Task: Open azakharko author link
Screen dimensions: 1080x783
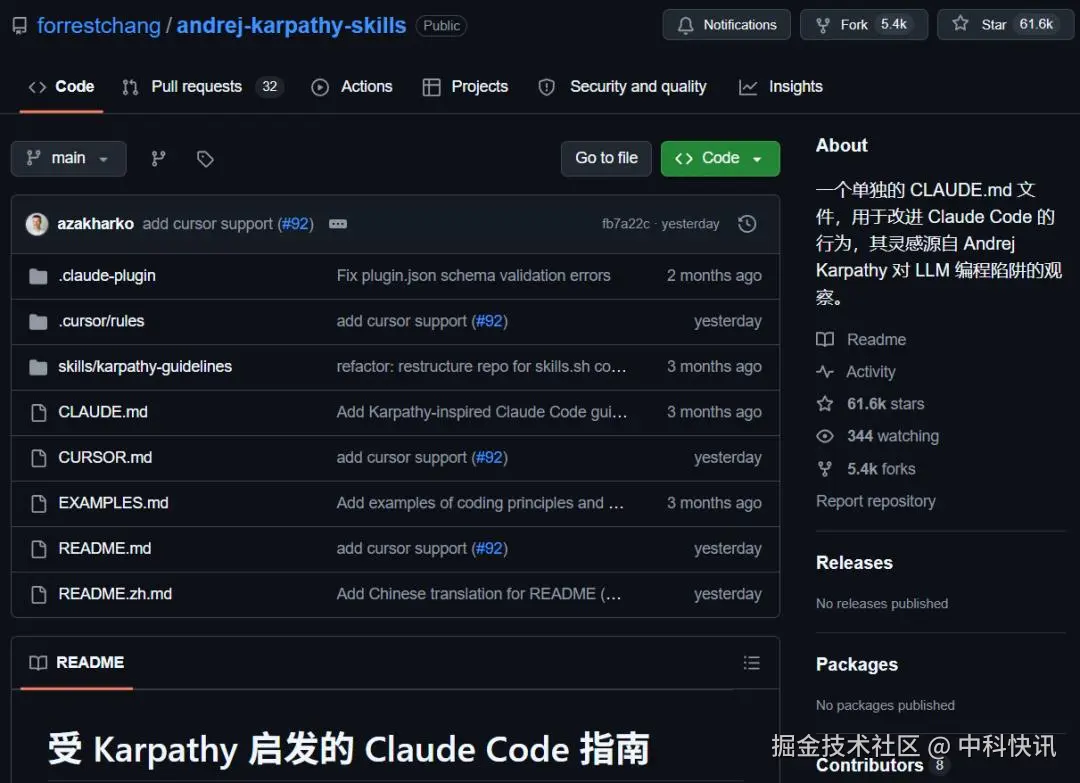Action: coord(96,224)
